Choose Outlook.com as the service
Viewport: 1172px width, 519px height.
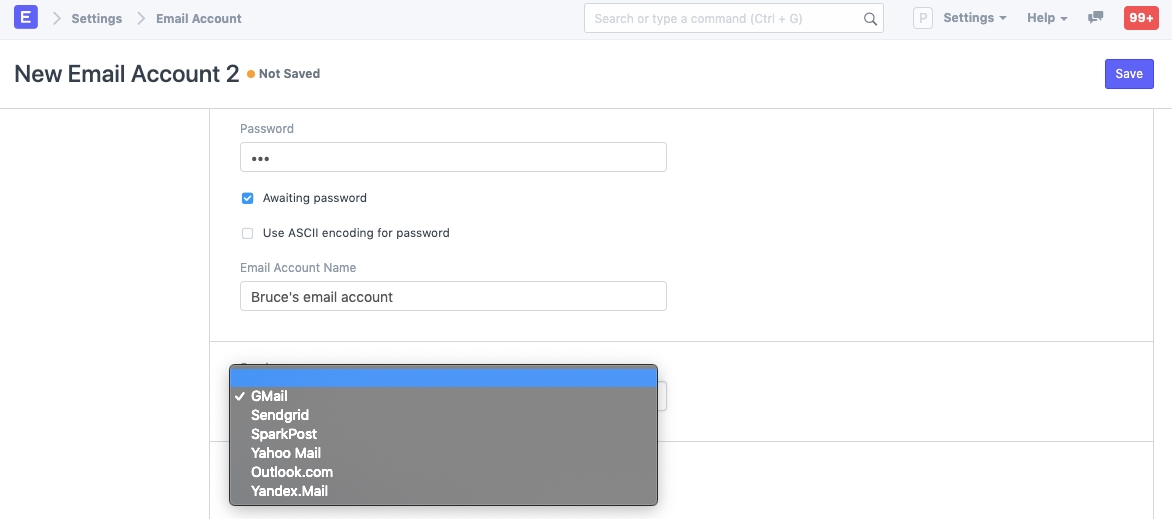click(x=292, y=472)
